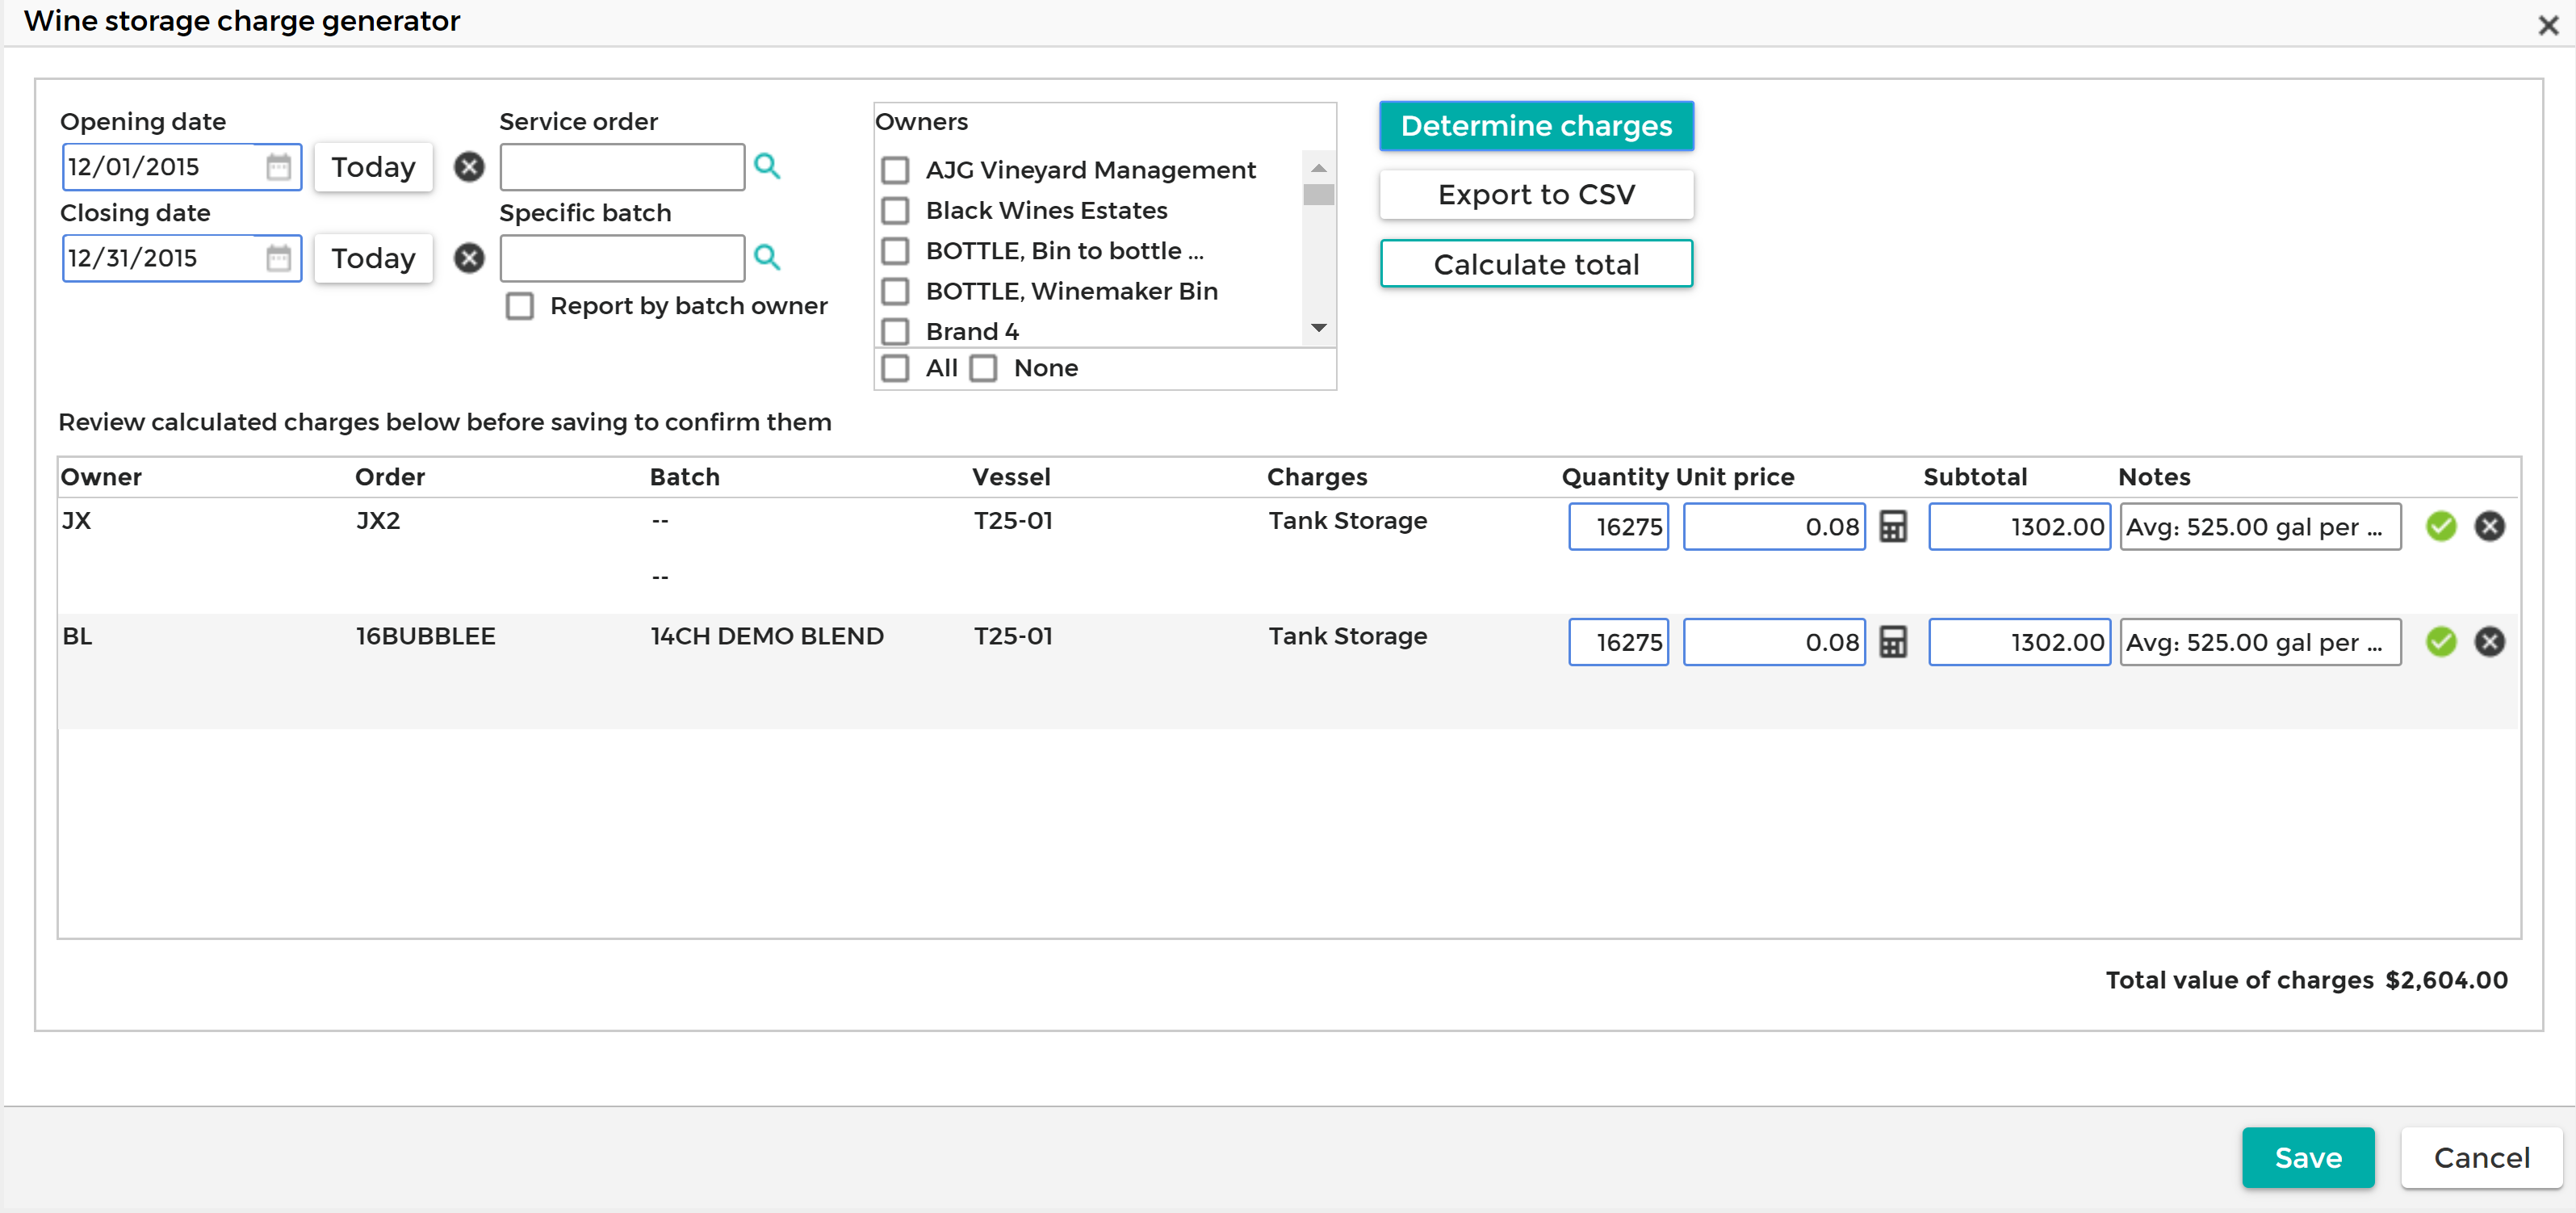
Task: Click into the Service order field
Action: [x=622, y=167]
